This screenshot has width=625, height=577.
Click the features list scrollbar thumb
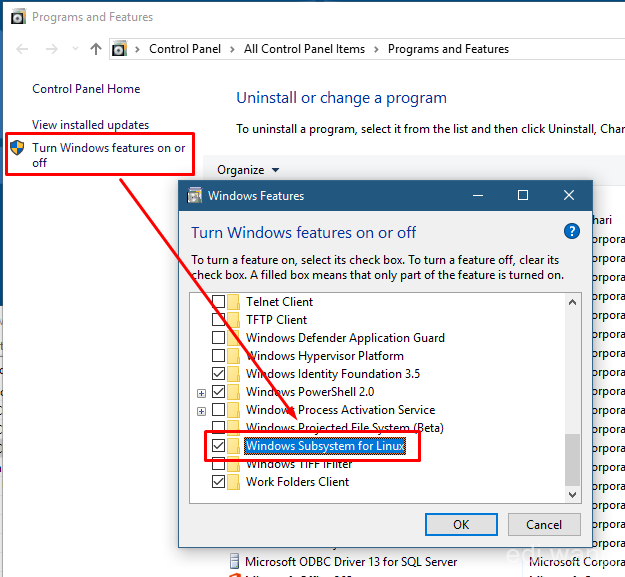tap(572, 460)
